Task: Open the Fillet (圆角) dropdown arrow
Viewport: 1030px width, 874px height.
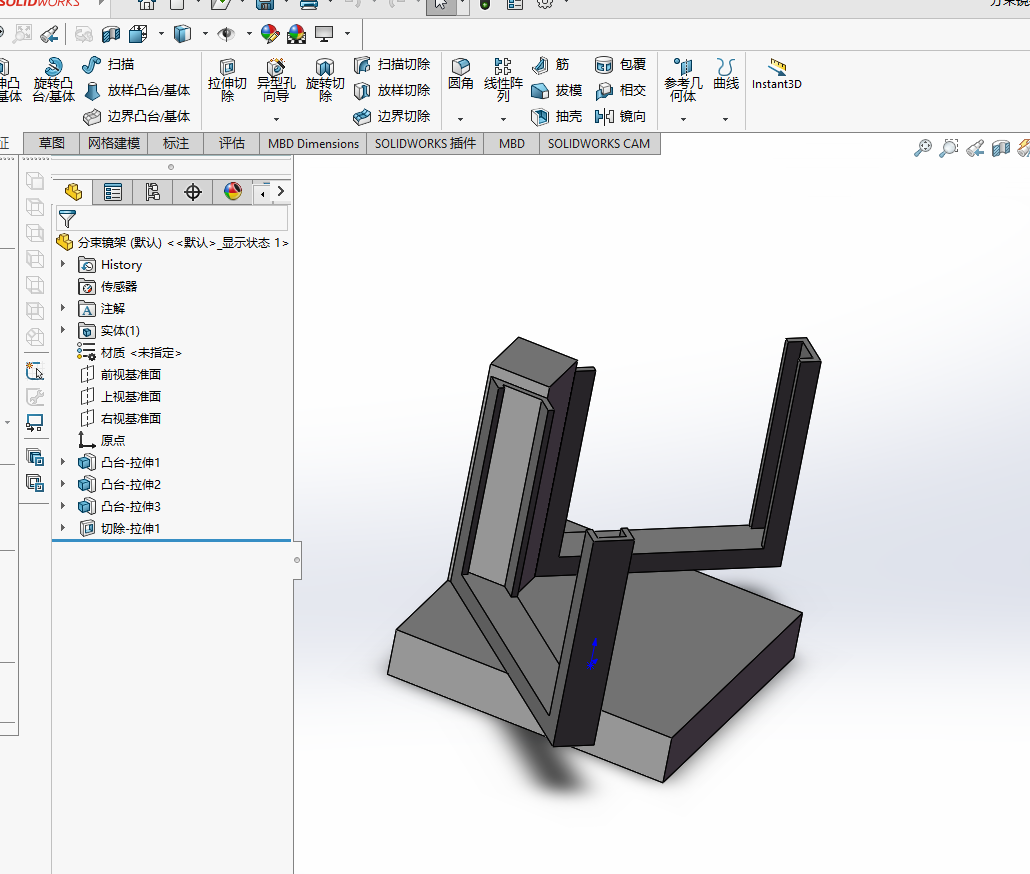Action: point(460,119)
